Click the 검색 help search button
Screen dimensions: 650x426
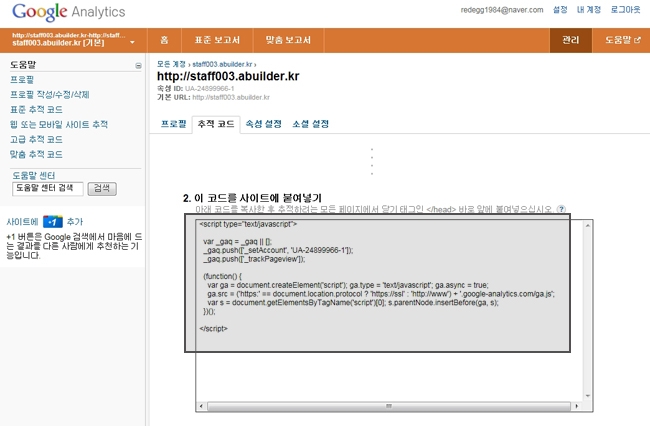coord(102,188)
